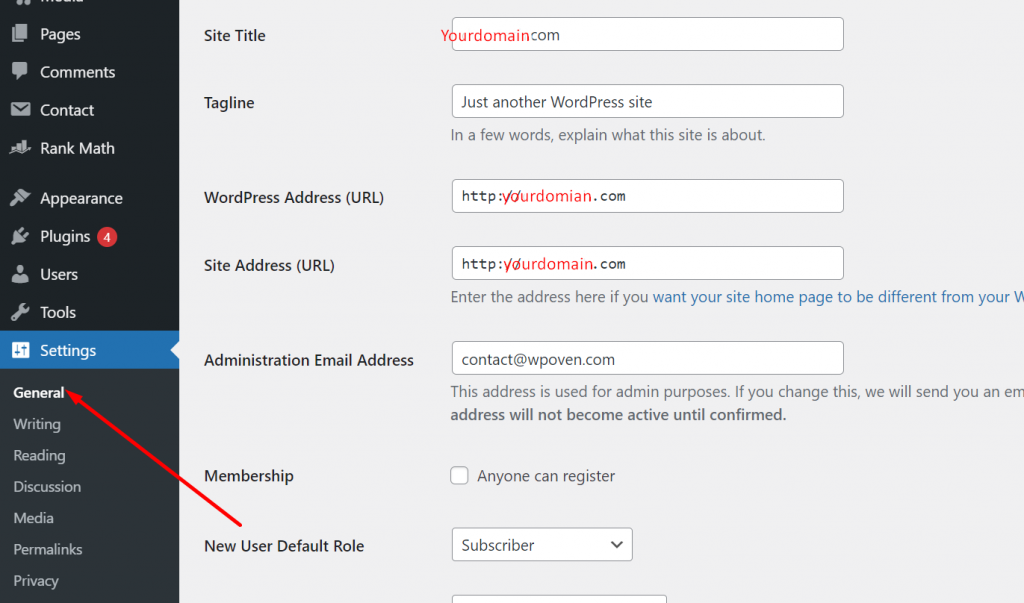Focus the Administration Email Address field

[x=647, y=359]
